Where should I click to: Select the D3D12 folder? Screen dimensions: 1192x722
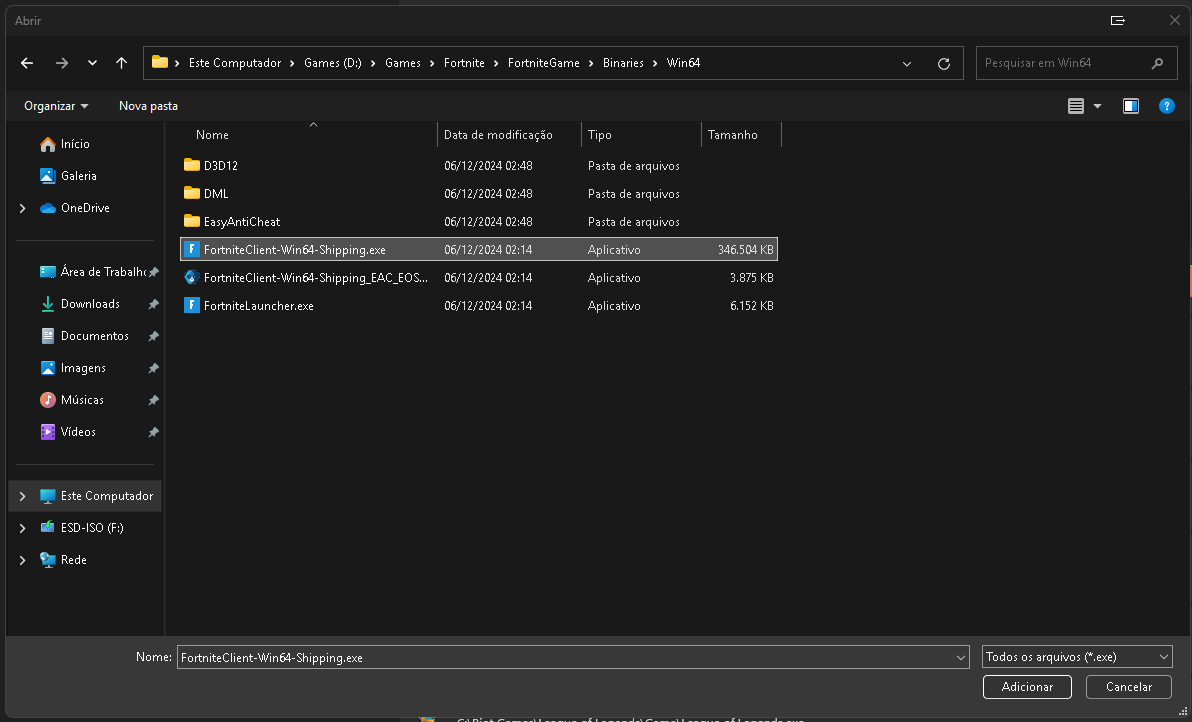479,166
